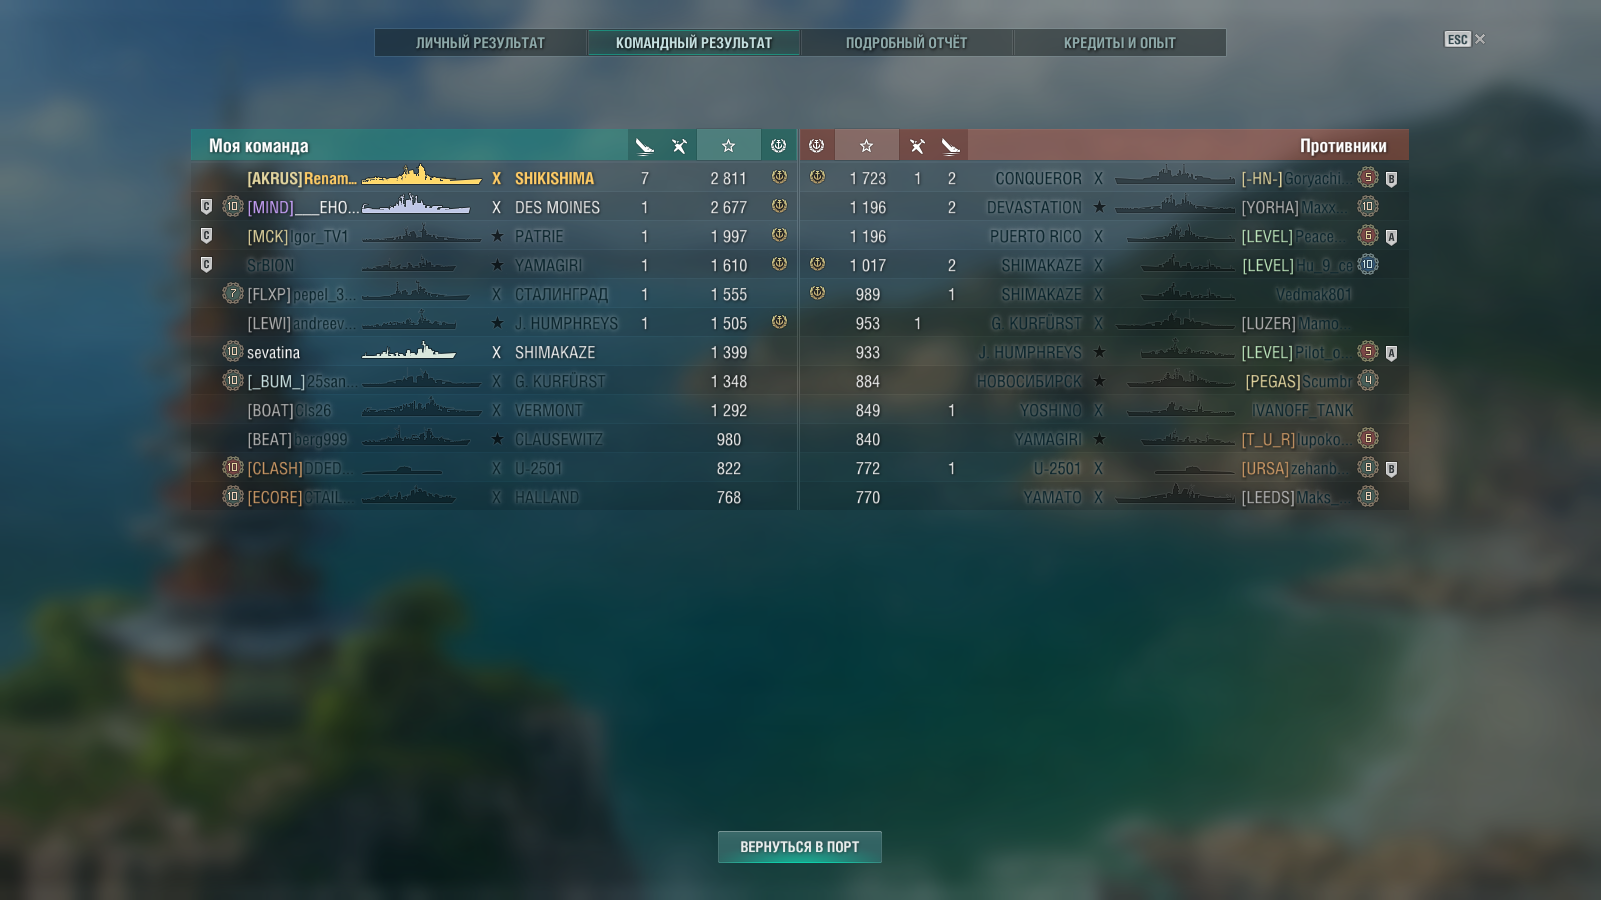Select the Командный результат tab
Image resolution: width=1601 pixels, height=900 pixels.
point(693,43)
